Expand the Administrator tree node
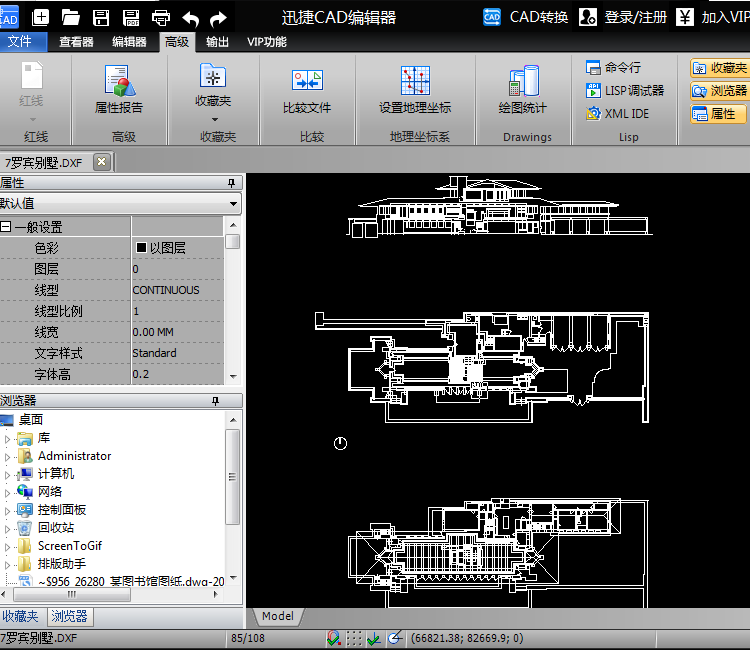Image resolution: width=750 pixels, height=650 pixels. 7,457
